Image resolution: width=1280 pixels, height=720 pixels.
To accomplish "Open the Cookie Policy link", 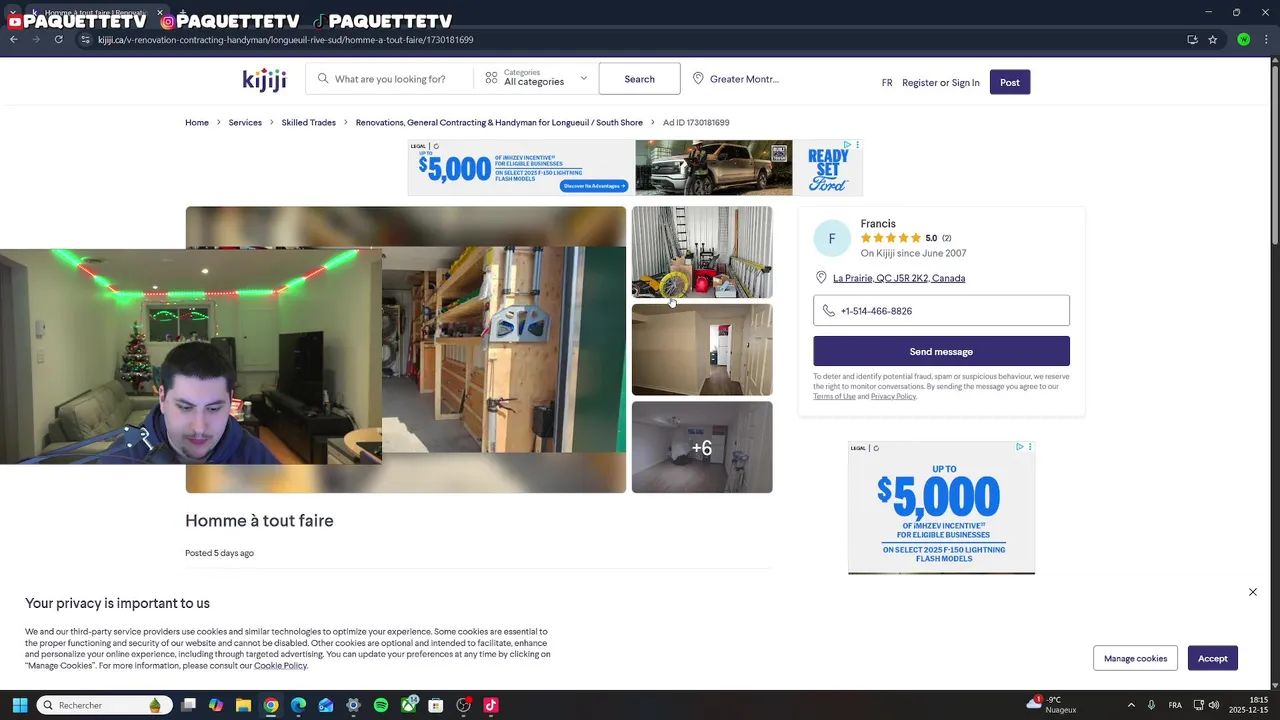I will pos(280,666).
